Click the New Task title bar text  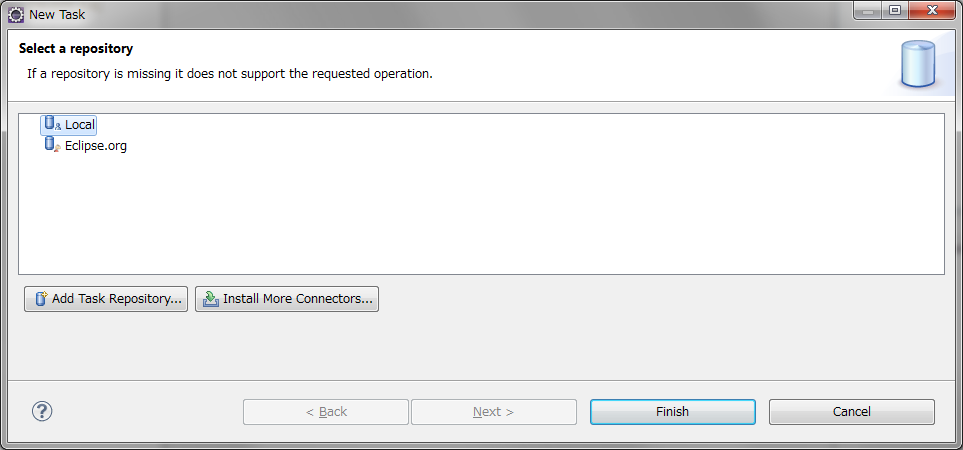point(57,15)
